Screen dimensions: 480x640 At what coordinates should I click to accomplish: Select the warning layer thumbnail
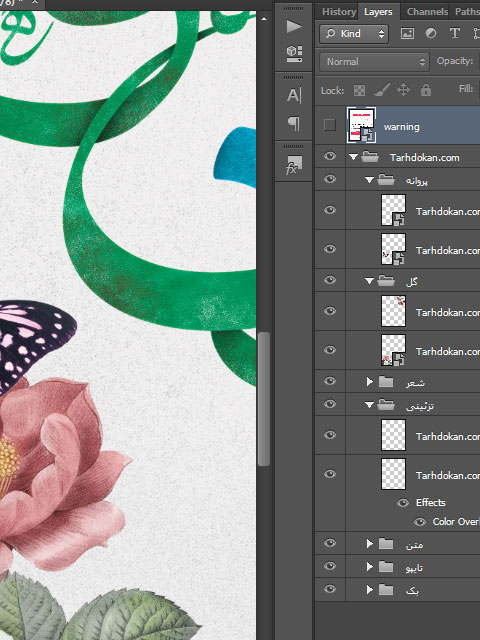[x=361, y=125]
